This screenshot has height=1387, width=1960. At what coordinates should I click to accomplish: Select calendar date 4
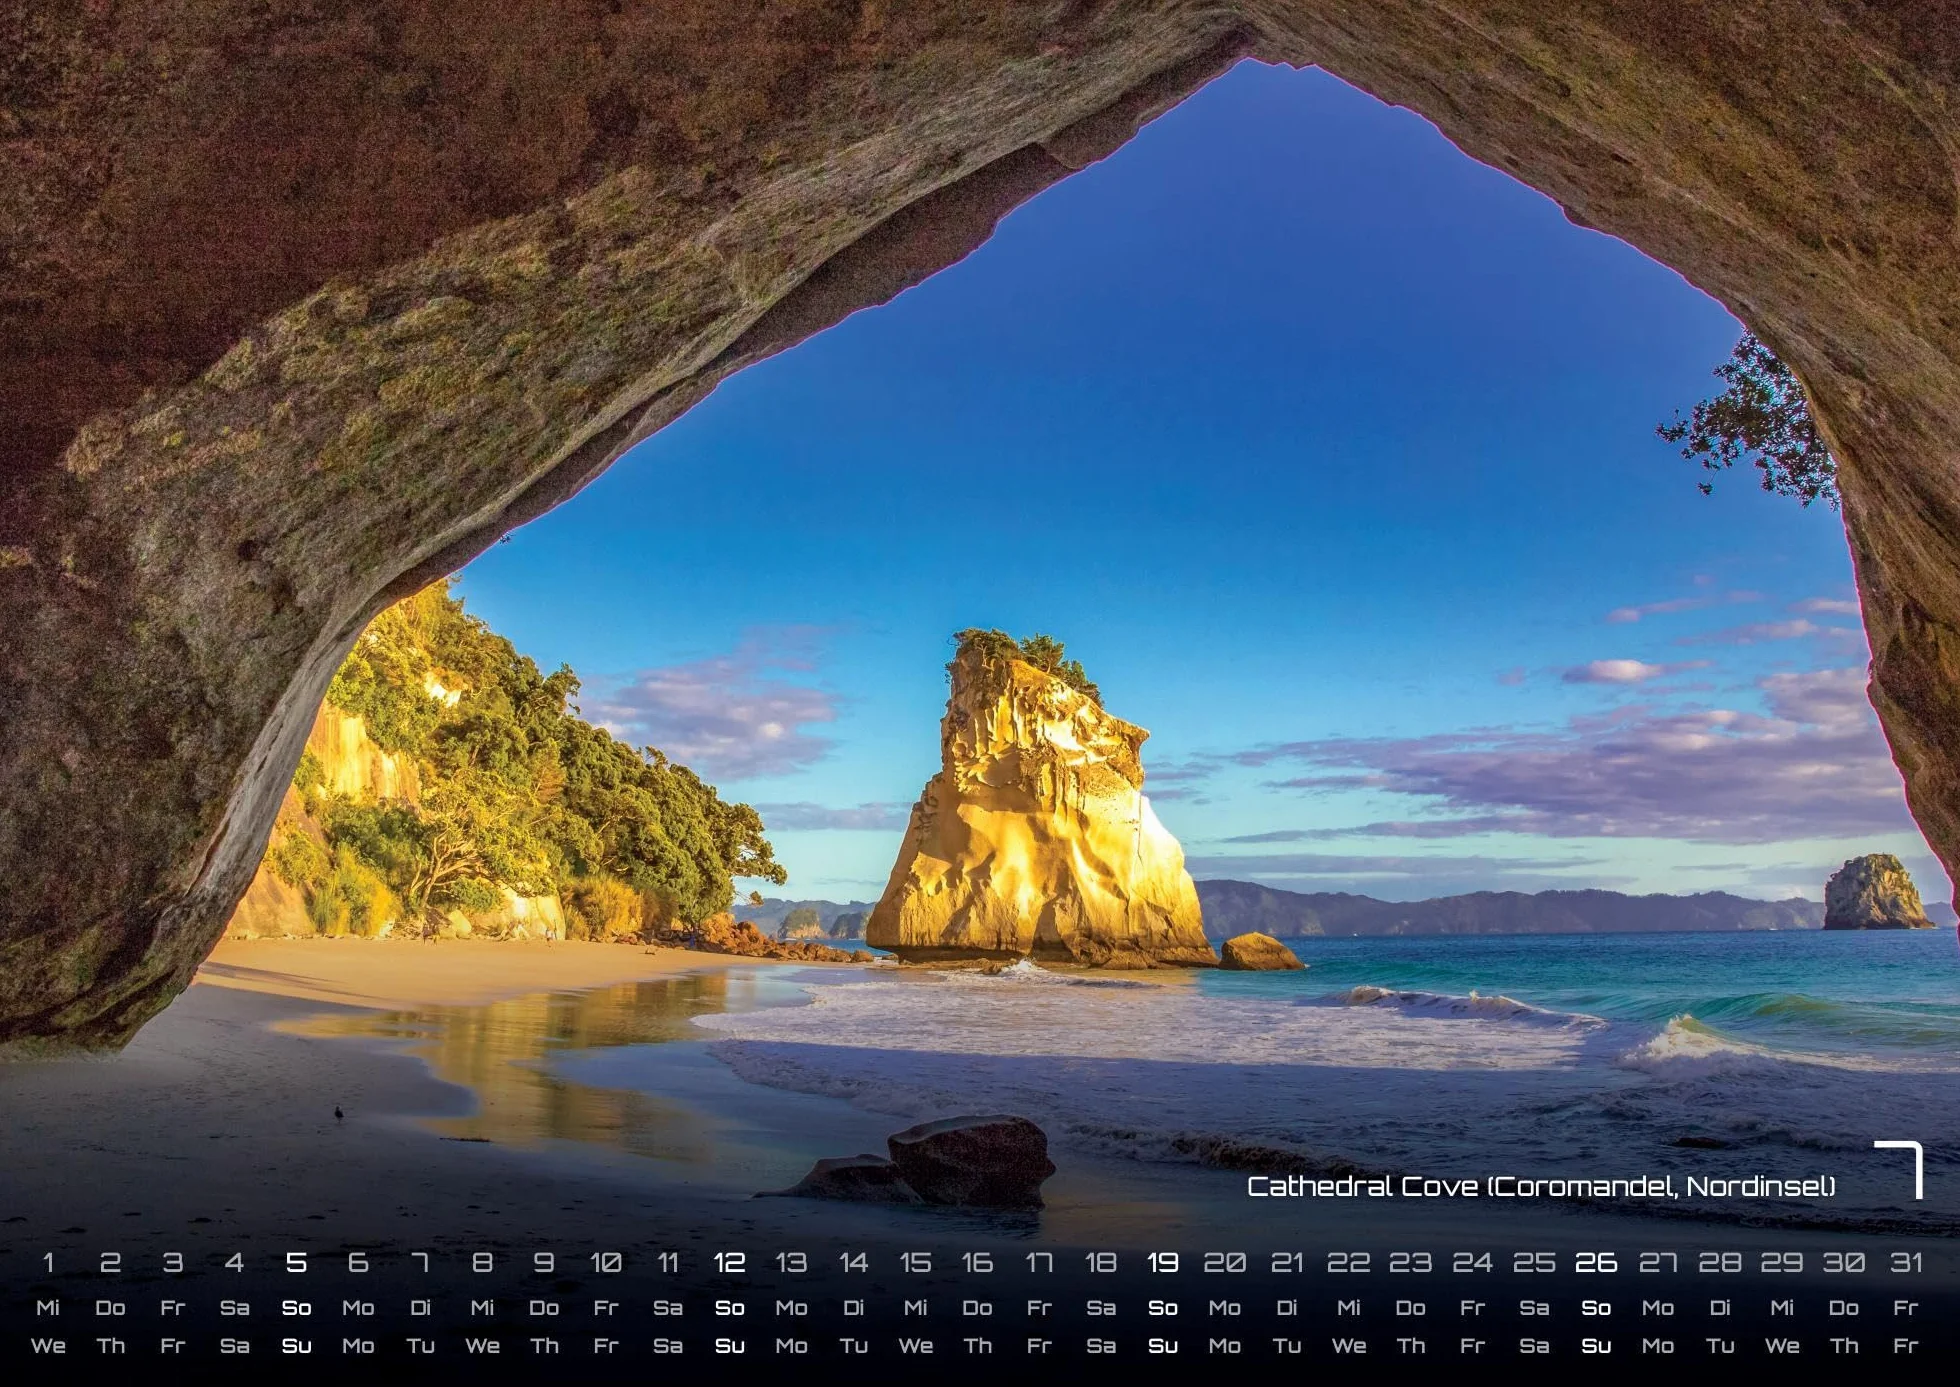[234, 1263]
